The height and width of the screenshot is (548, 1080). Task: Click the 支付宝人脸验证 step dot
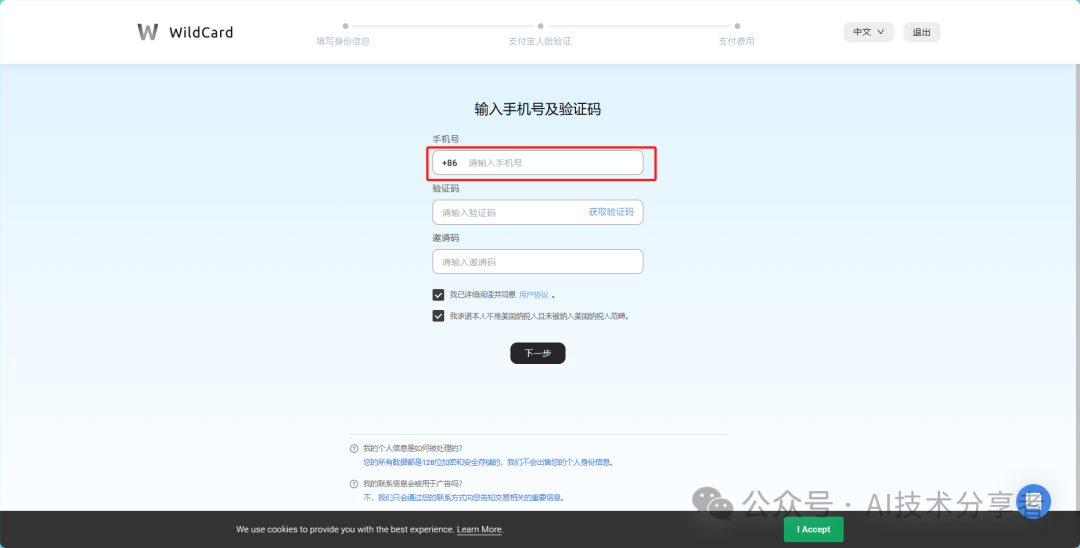point(540,27)
